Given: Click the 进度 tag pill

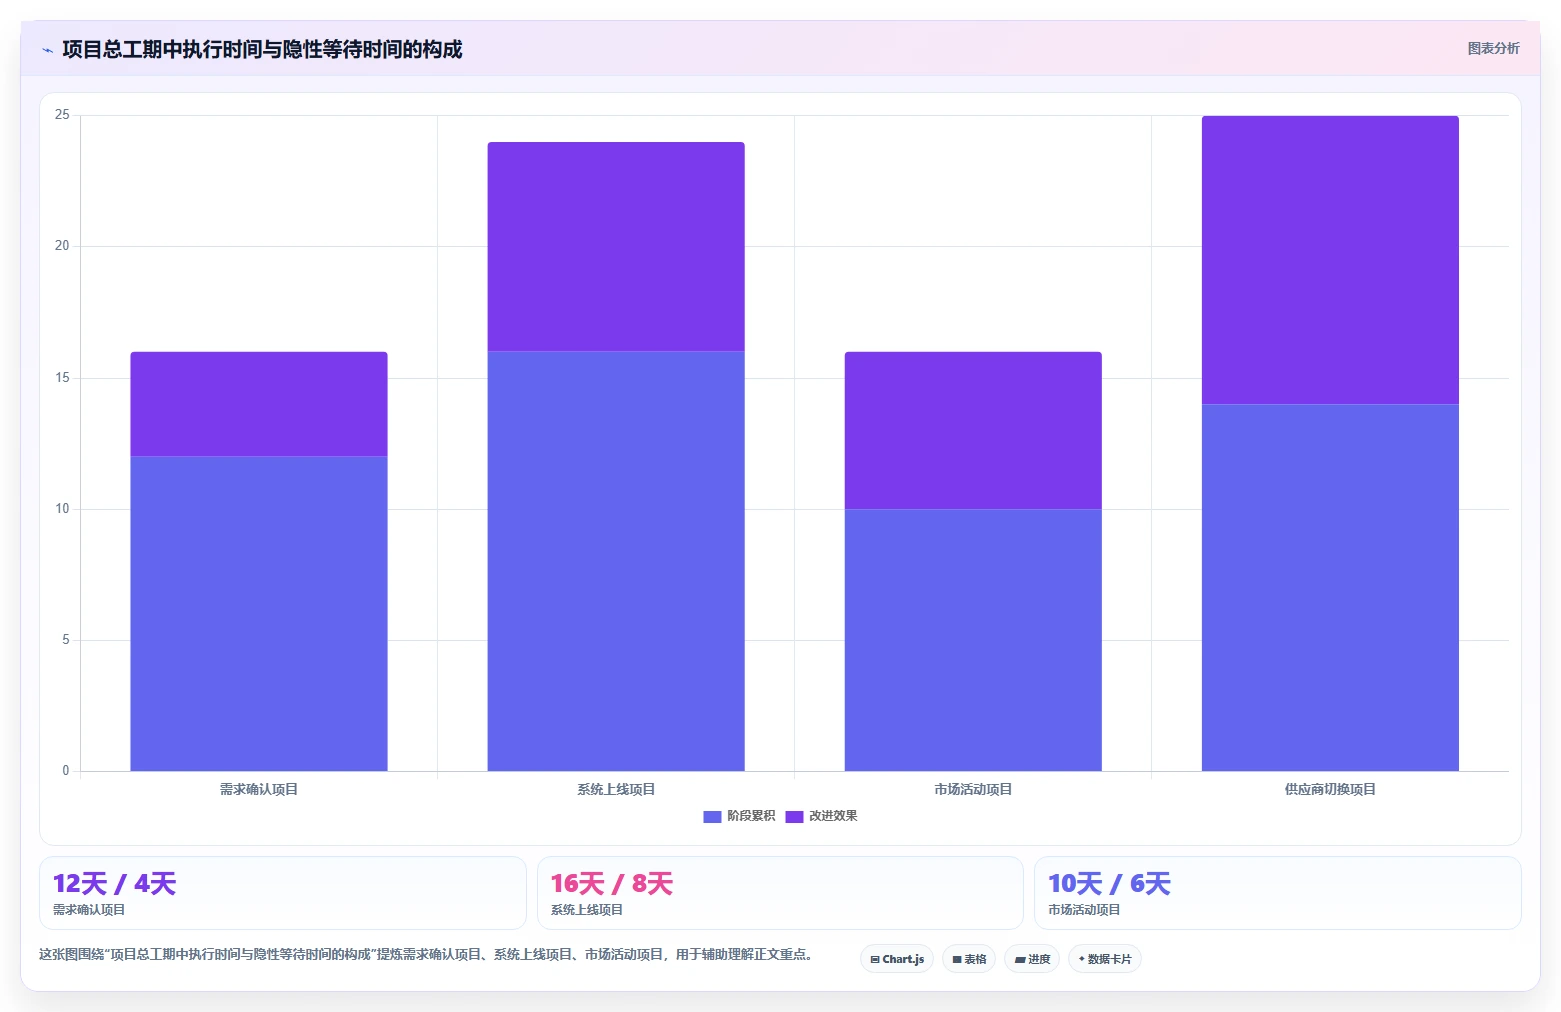Looking at the screenshot, I should pos(1032,959).
